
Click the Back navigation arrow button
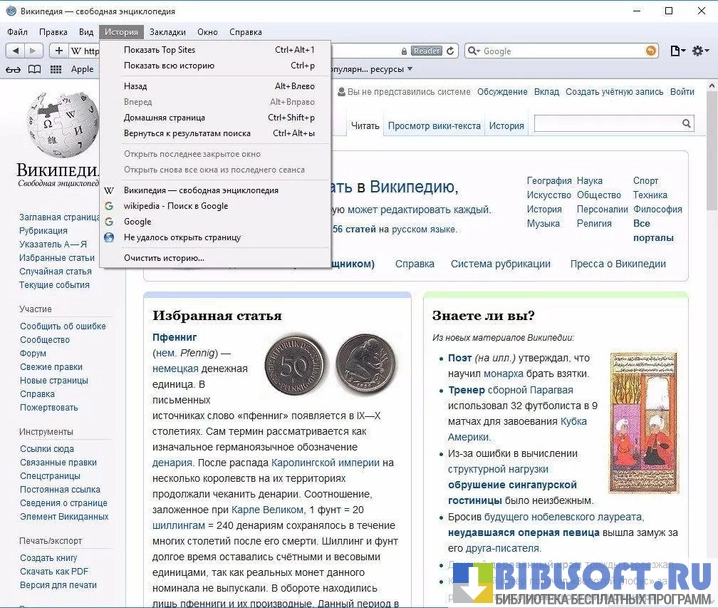coord(14,50)
